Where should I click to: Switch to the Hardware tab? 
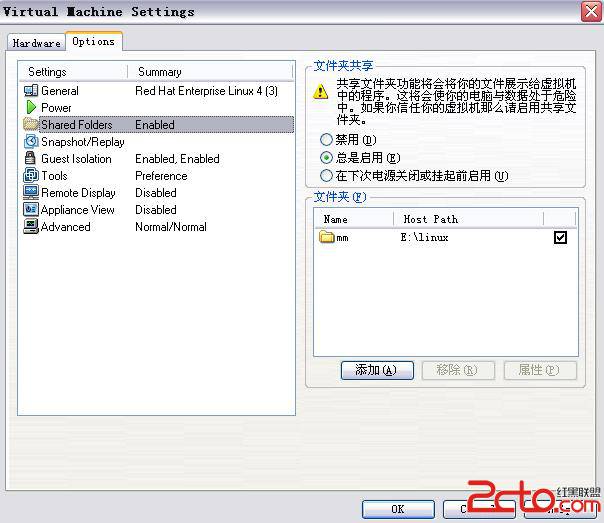[x=36, y=43]
